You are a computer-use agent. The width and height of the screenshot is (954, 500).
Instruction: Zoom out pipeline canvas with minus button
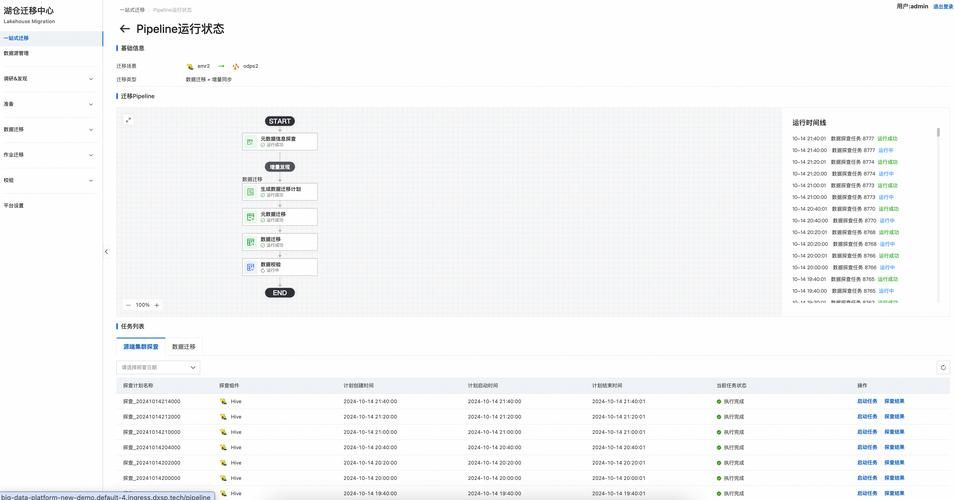(x=128, y=305)
